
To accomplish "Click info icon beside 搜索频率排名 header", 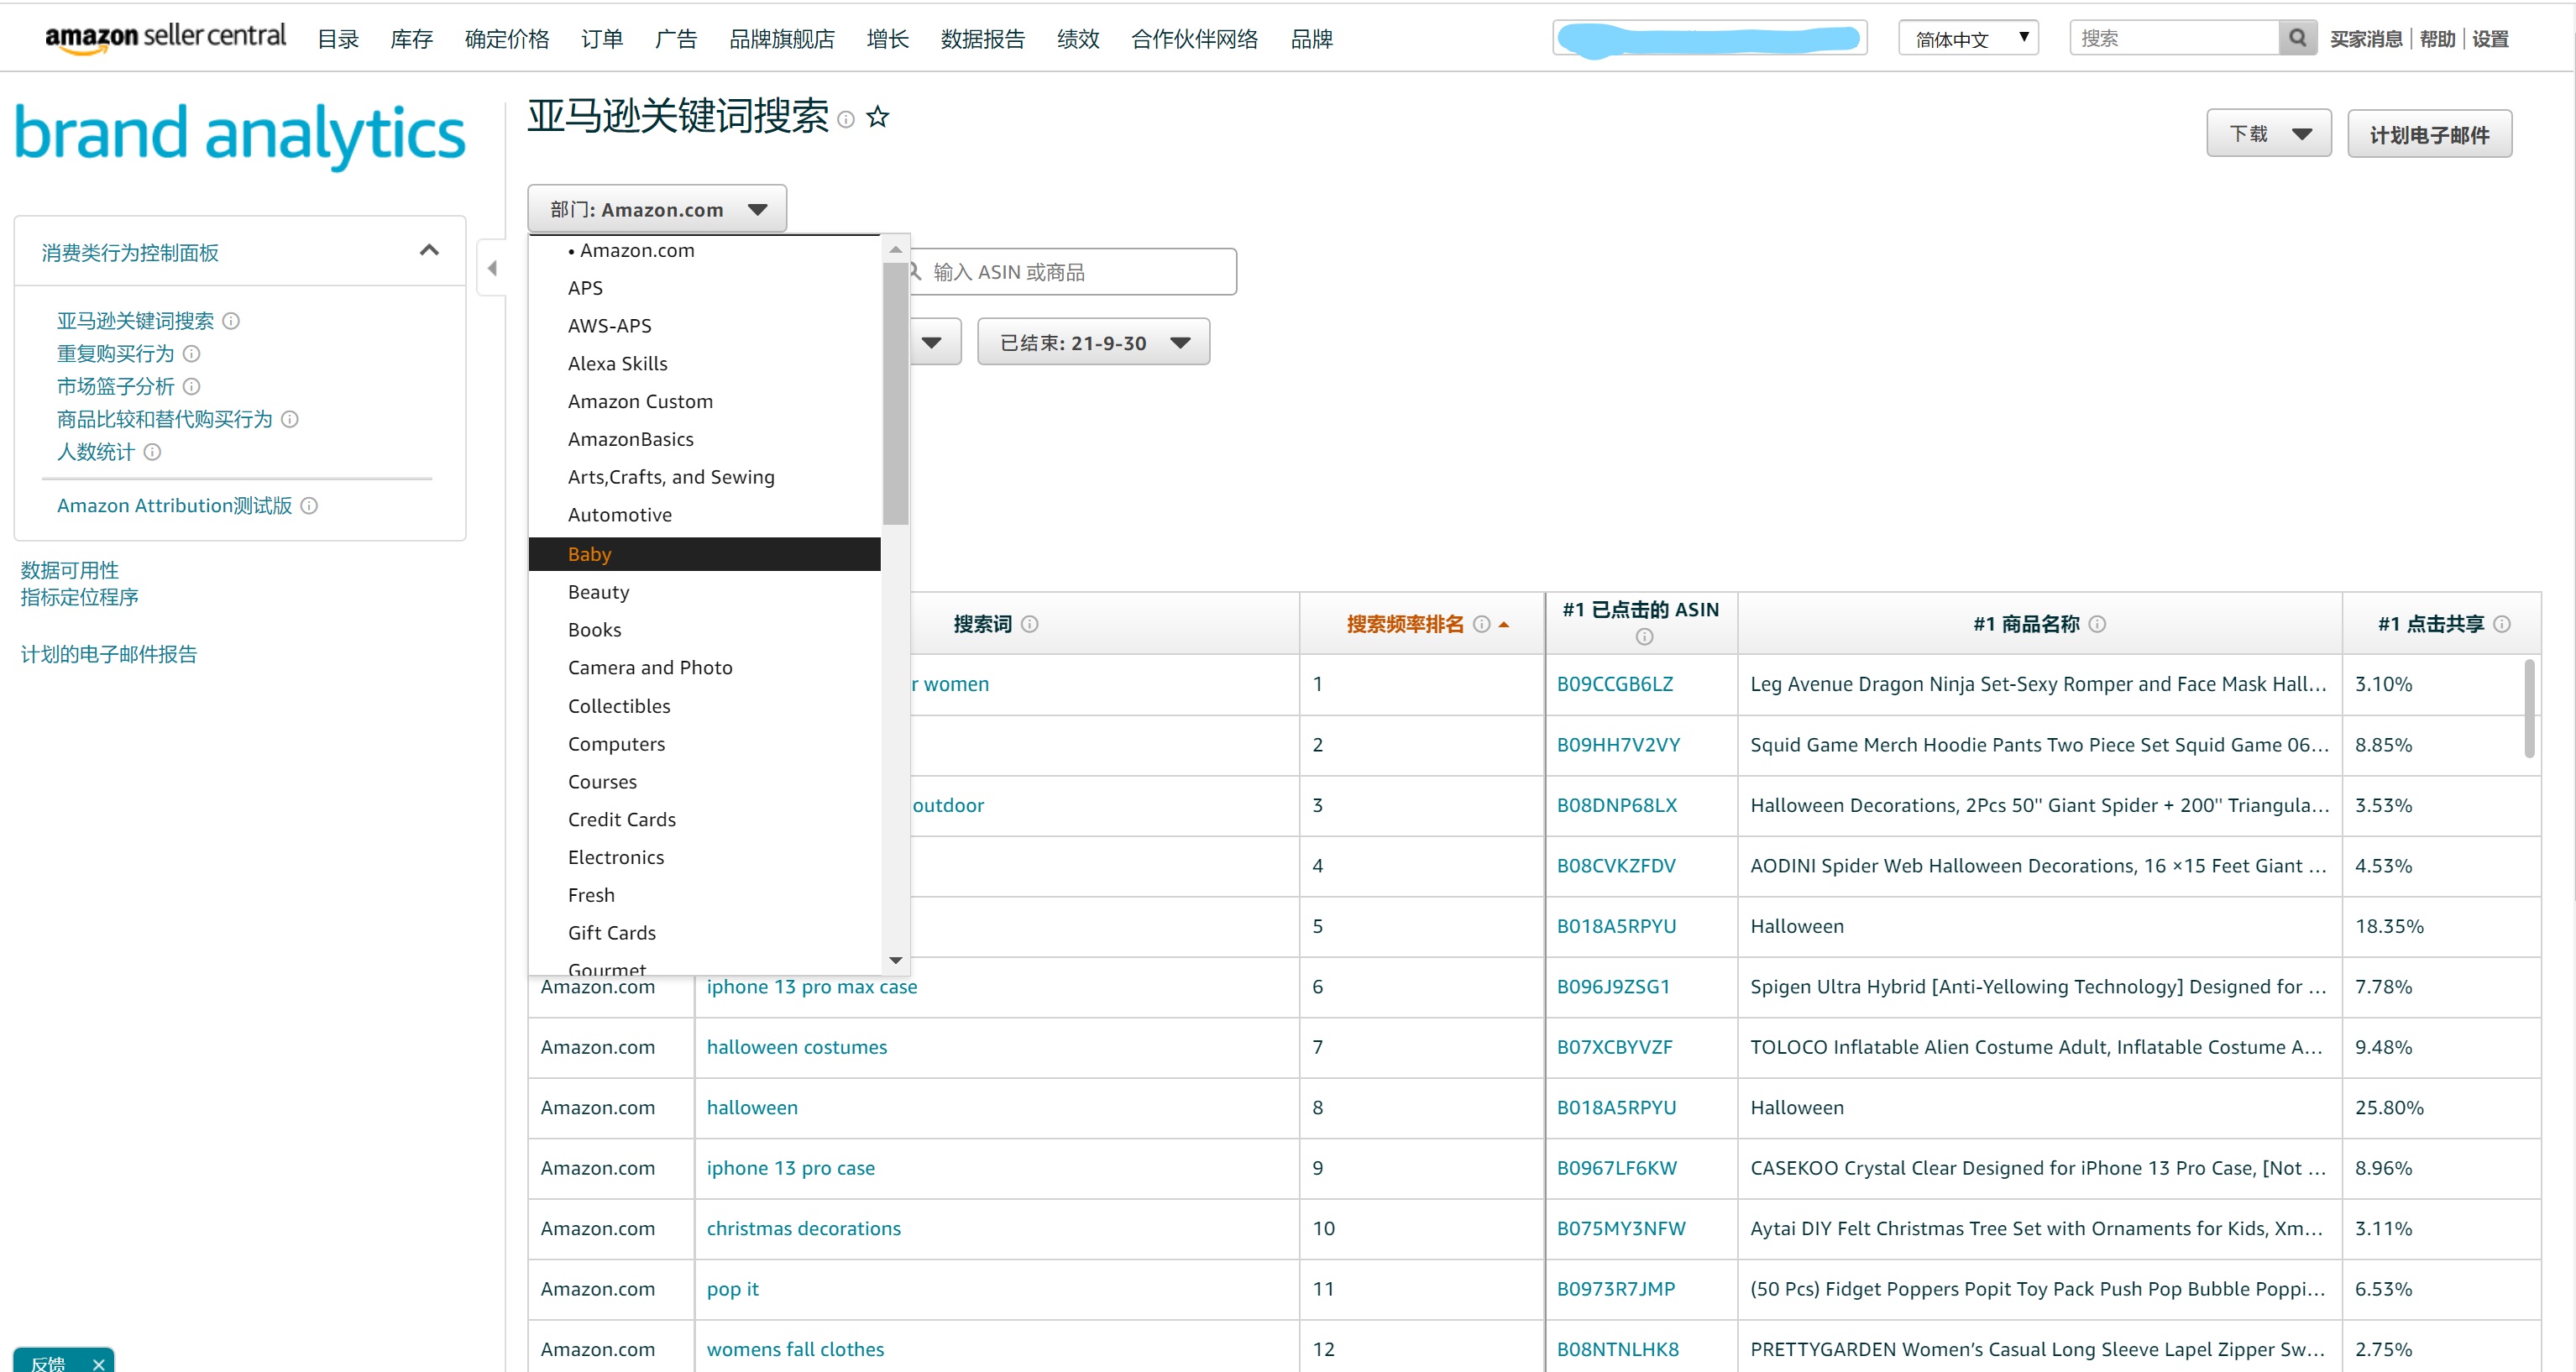I will [1481, 624].
